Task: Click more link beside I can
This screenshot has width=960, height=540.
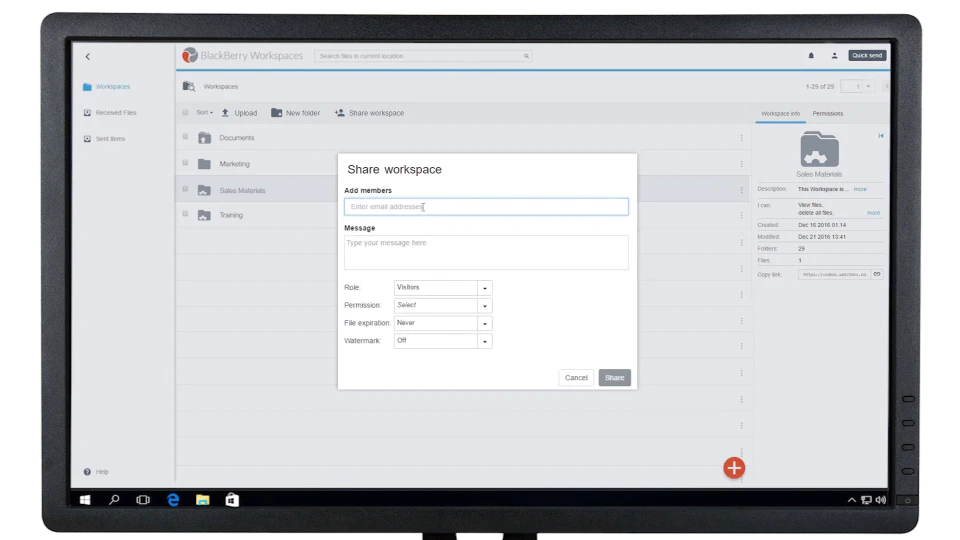Action: tap(873, 213)
